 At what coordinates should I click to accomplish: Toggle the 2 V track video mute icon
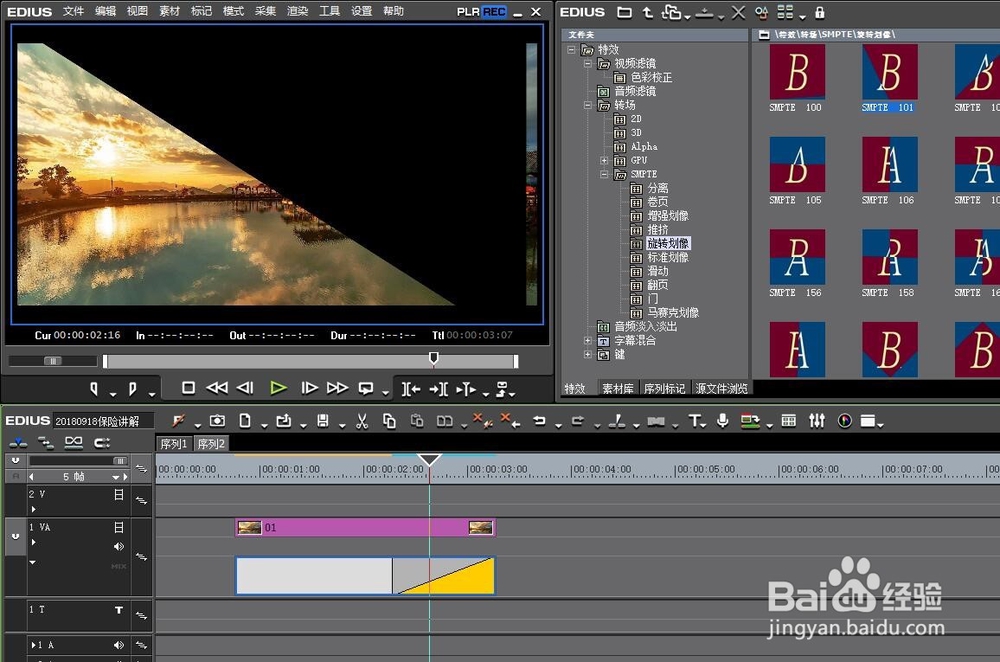119,494
